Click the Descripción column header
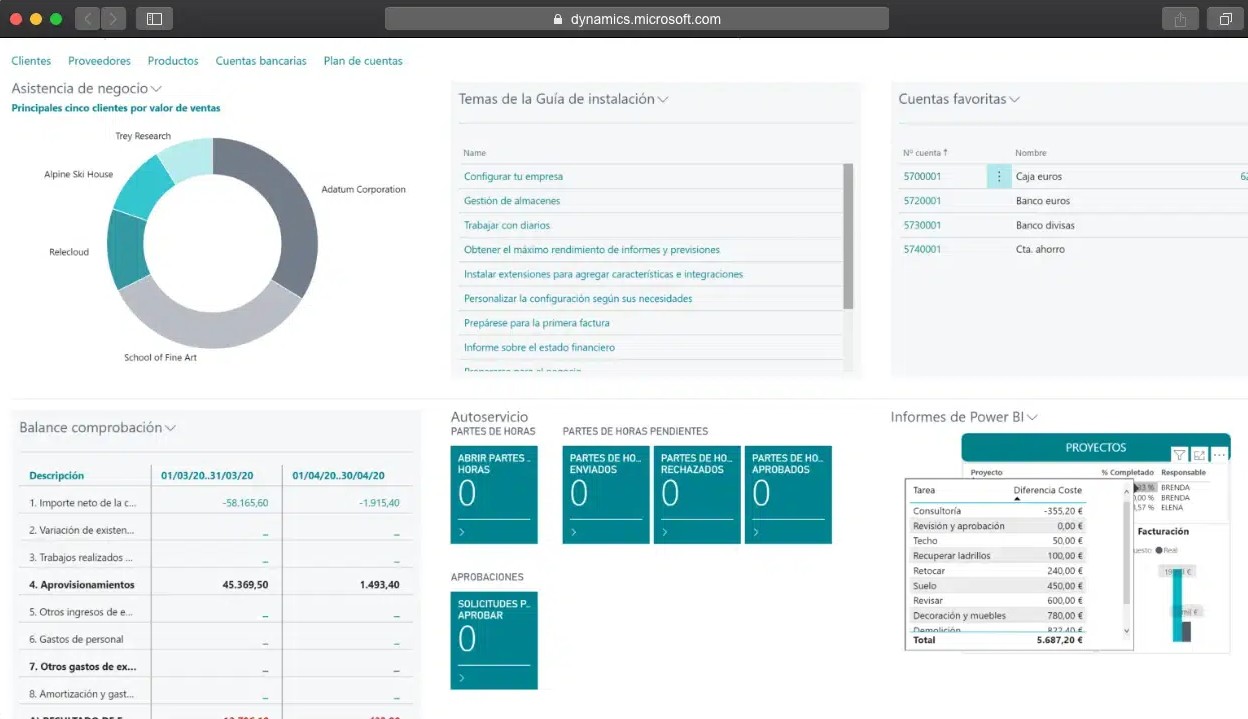1248x719 pixels. tap(57, 476)
